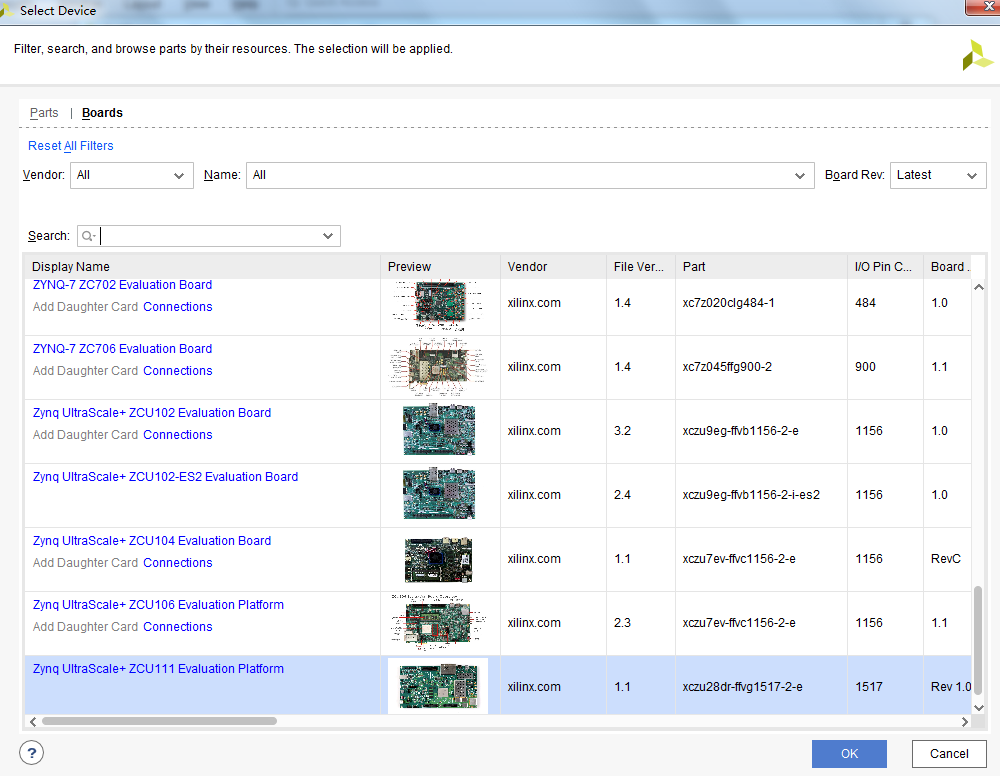Image resolution: width=1000 pixels, height=776 pixels.
Task: Click the search magnifier icon
Action: [x=87, y=236]
